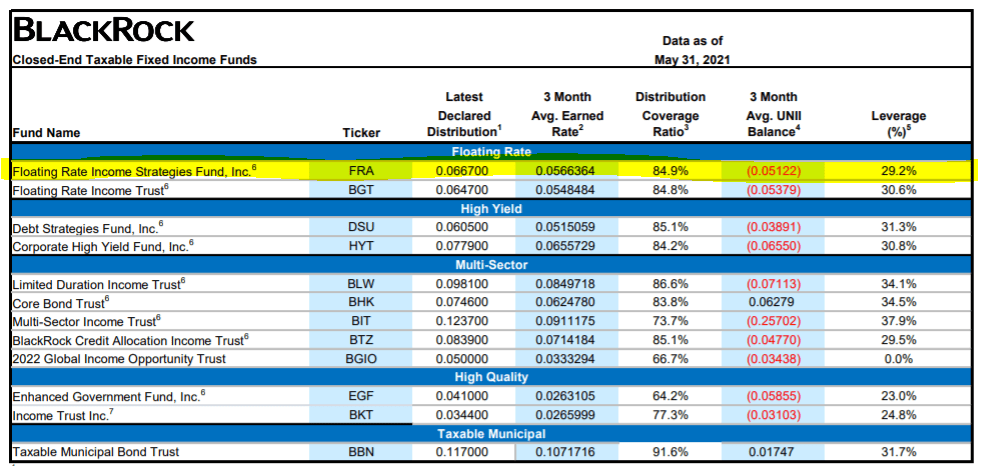Click the EGF ticker cell
The image size is (981, 466).
[x=360, y=397]
